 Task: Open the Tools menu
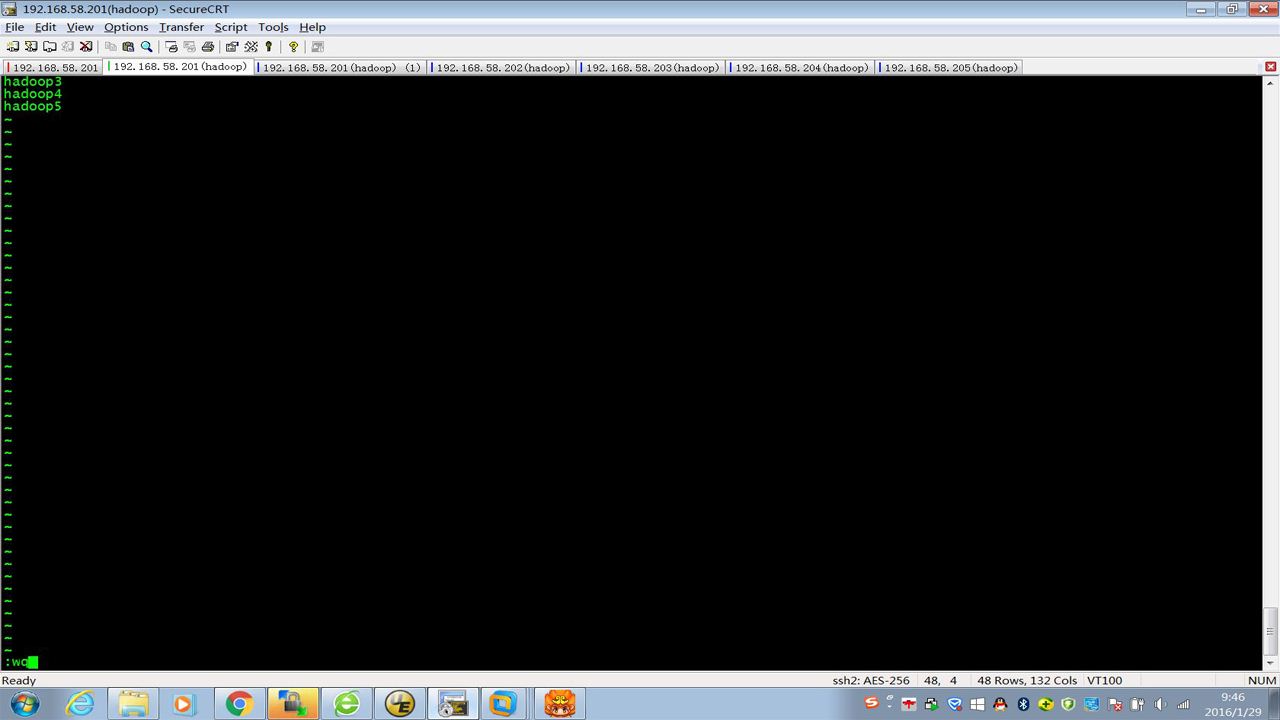tap(273, 27)
